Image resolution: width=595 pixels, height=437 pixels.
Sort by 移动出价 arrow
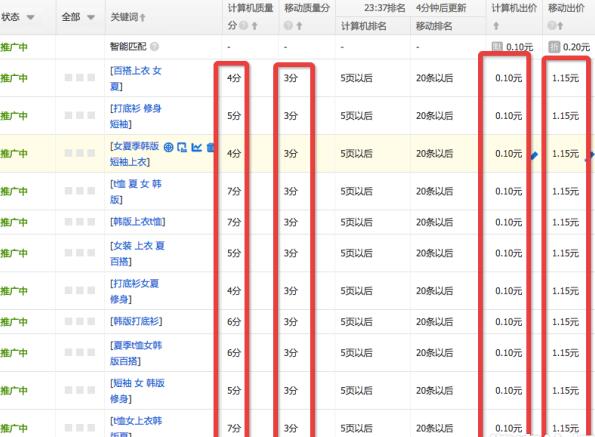560,26
